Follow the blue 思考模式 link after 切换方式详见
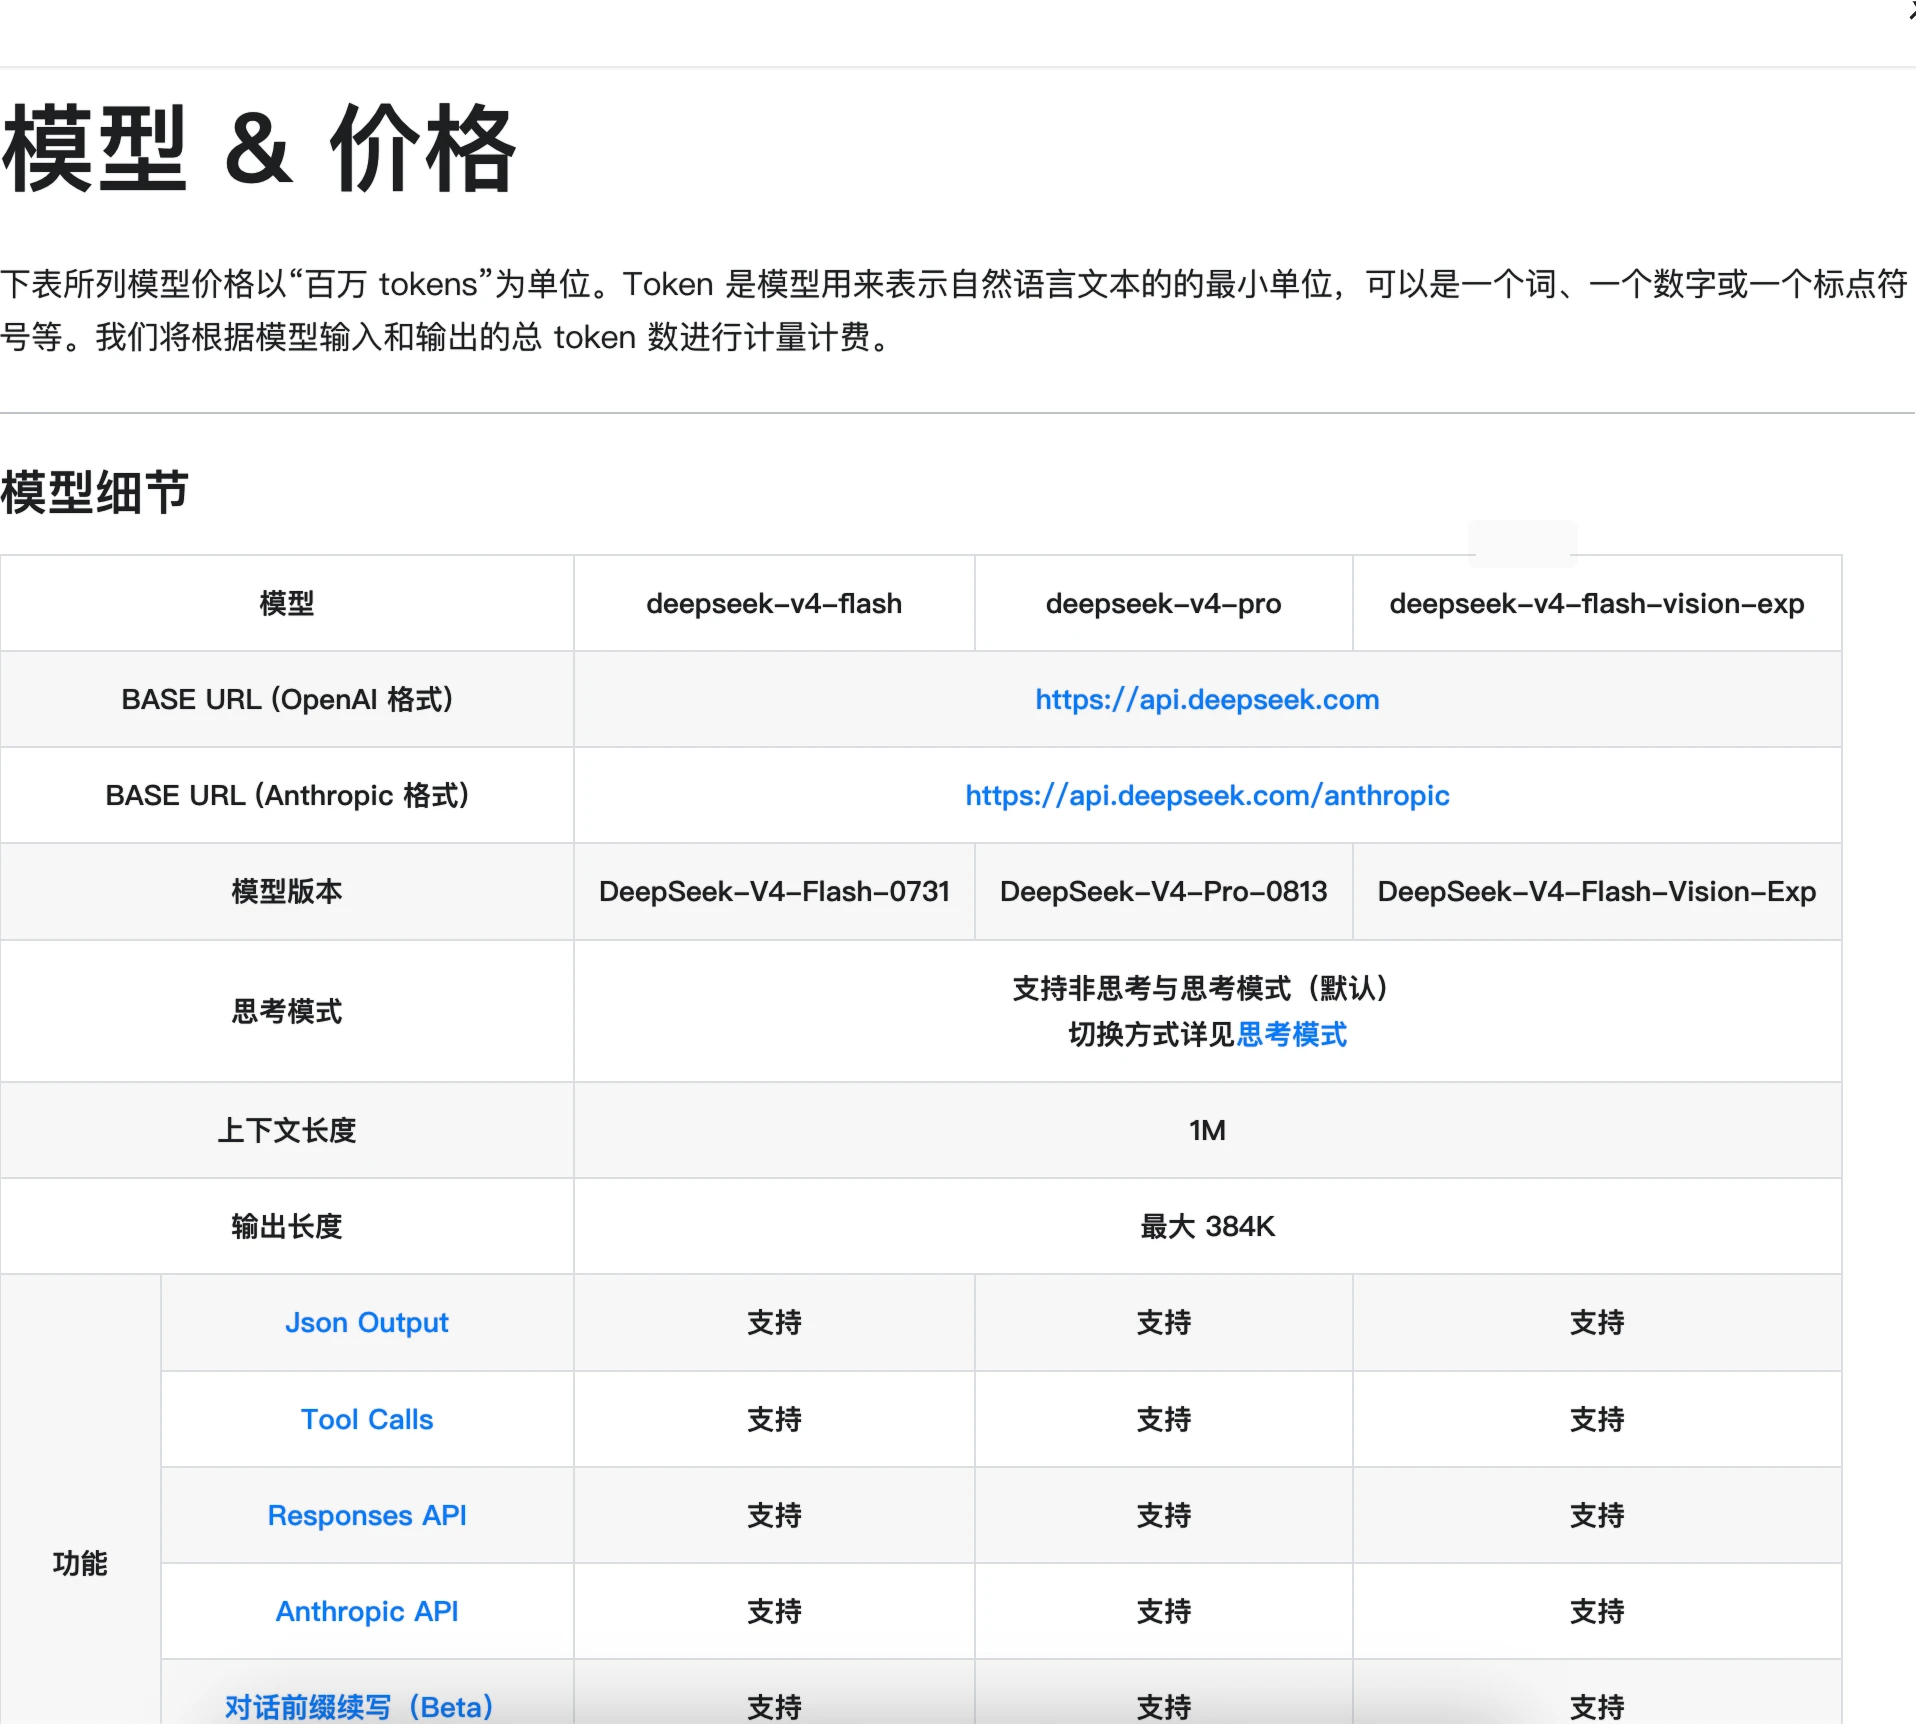The width and height of the screenshot is (1916, 1724). [1292, 1034]
